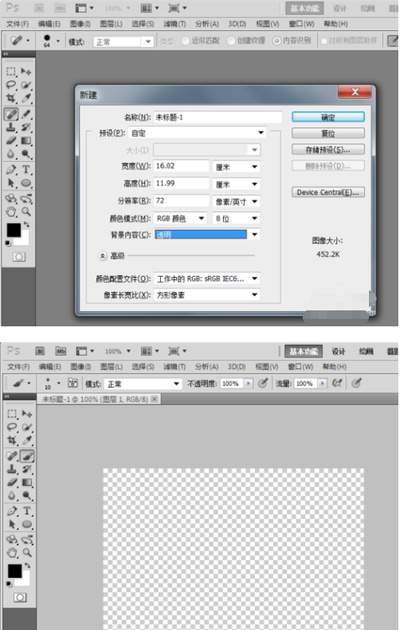Viewport: 400px width, 630px height.
Task: Toggle the Brush panel button in brush options
Action: [73, 383]
